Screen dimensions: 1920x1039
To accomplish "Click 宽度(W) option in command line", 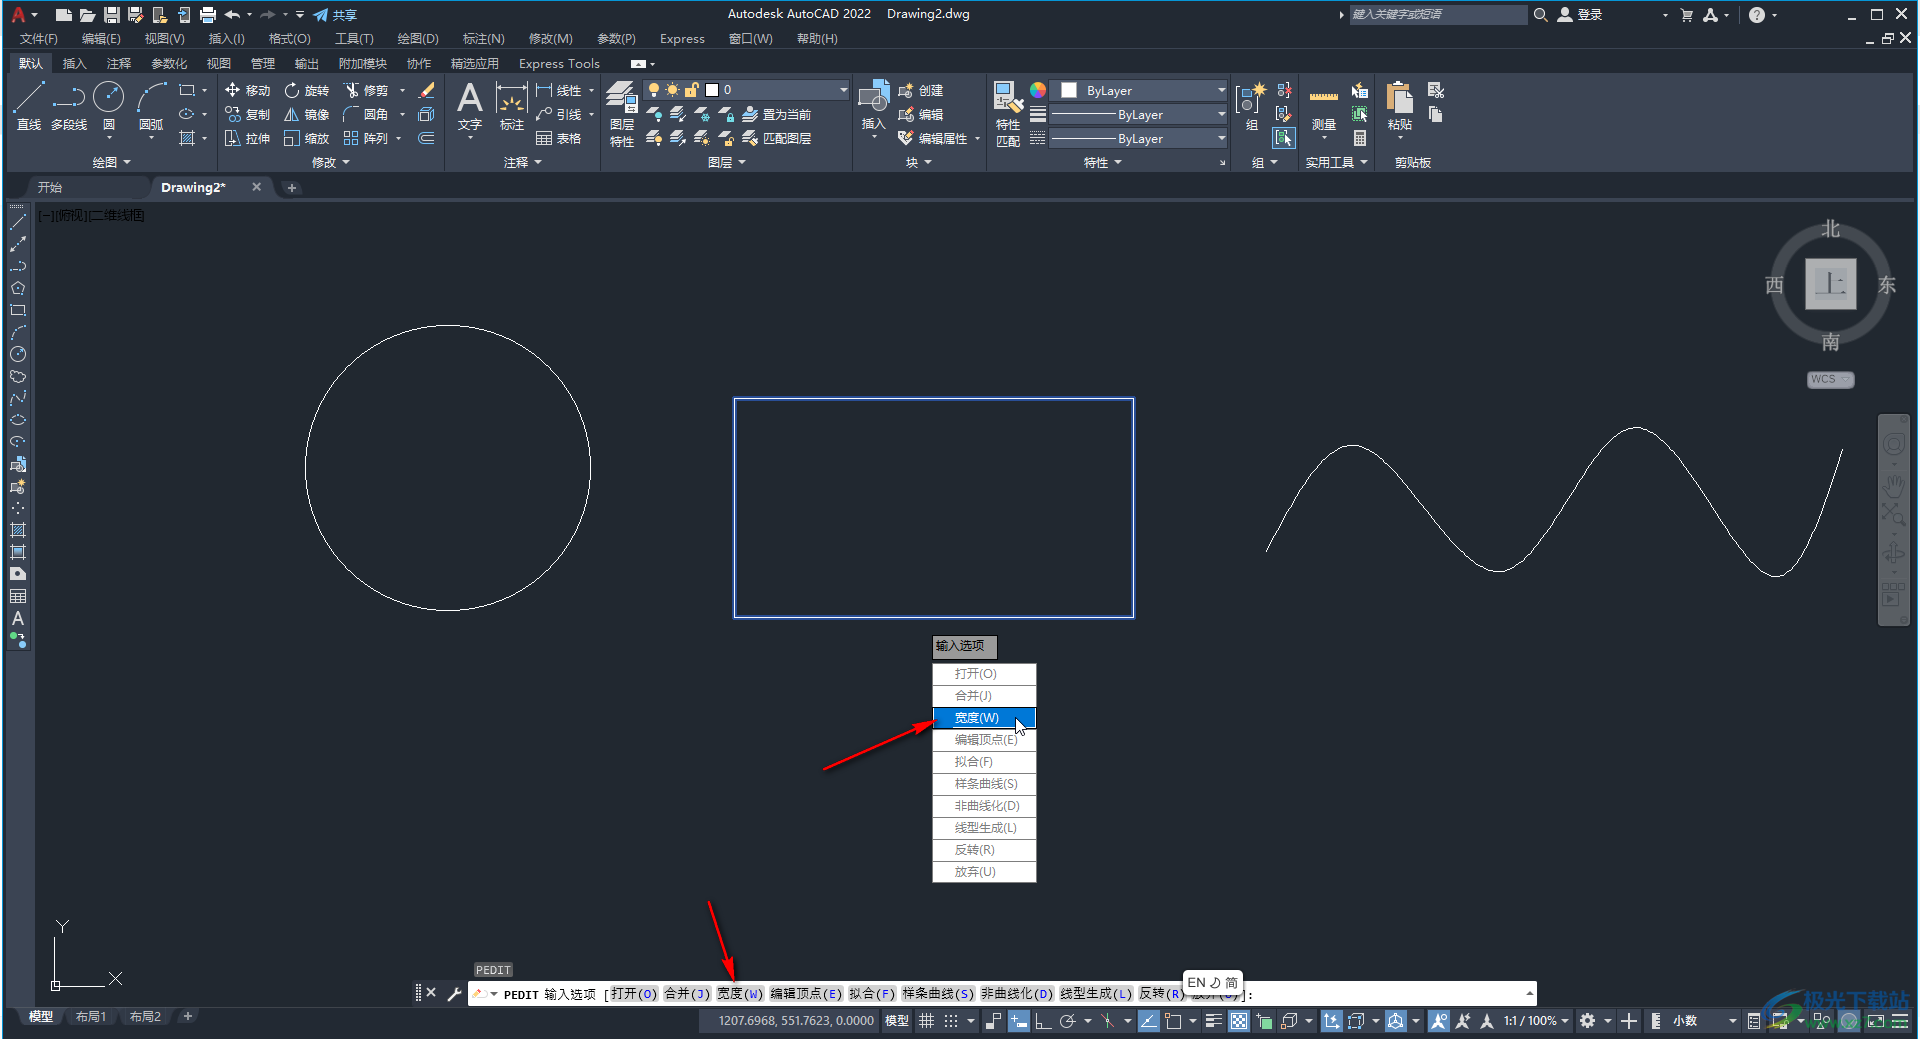I will click(740, 994).
